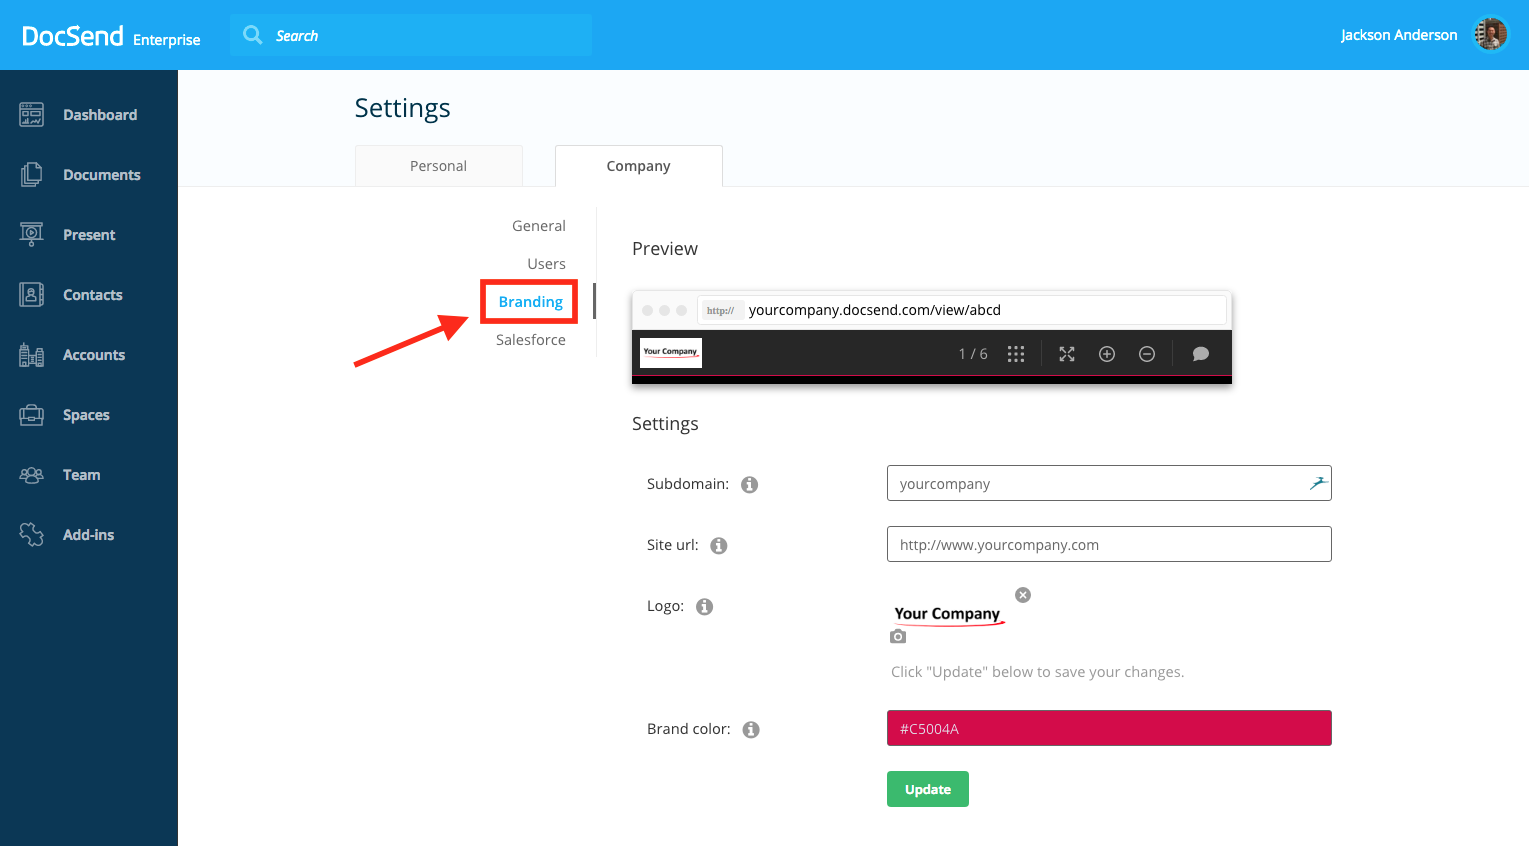Click the camera icon to upload logo
The width and height of the screenshot is (1529, 846).
pyautogui.click(x=898, y=637)
